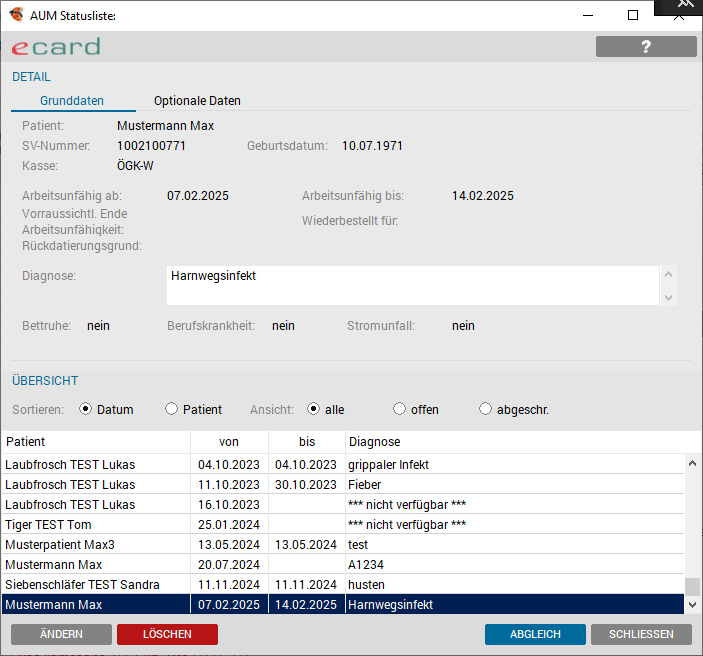Click the 'bis' column header

coord(307,442)
